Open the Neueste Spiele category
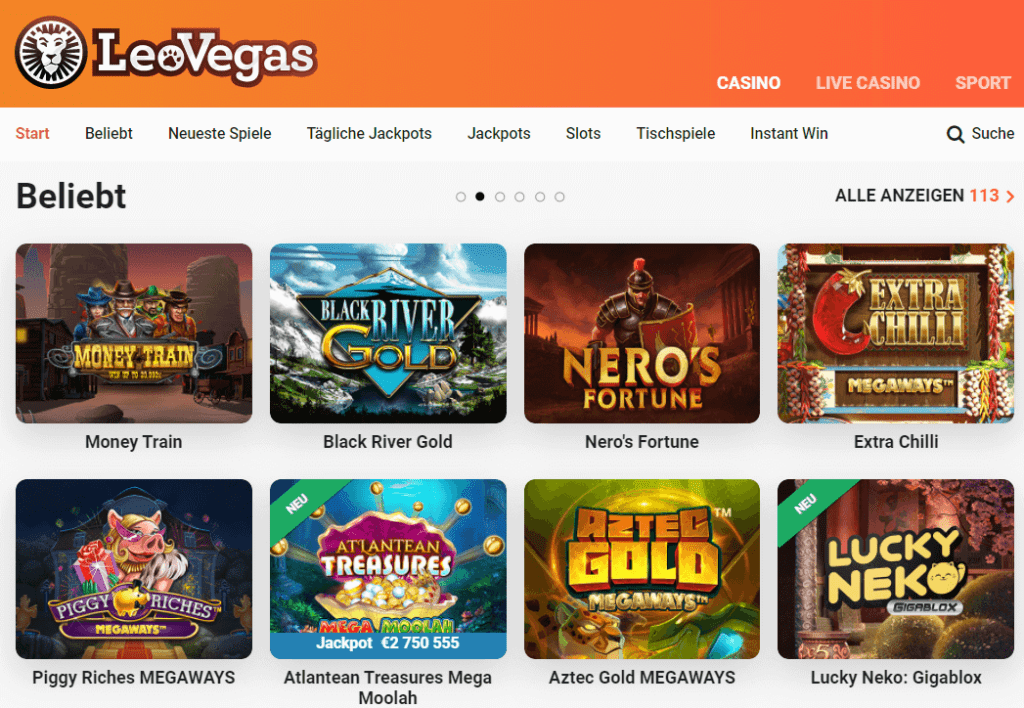 click(219, 134)
